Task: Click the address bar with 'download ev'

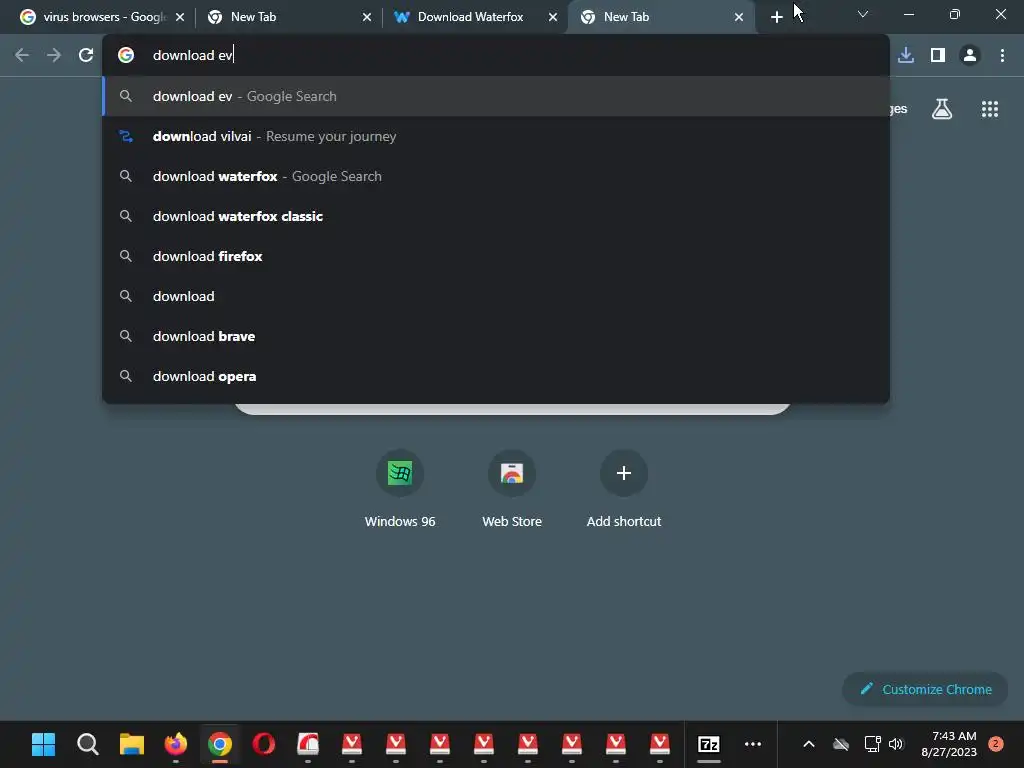Action: 496,56
